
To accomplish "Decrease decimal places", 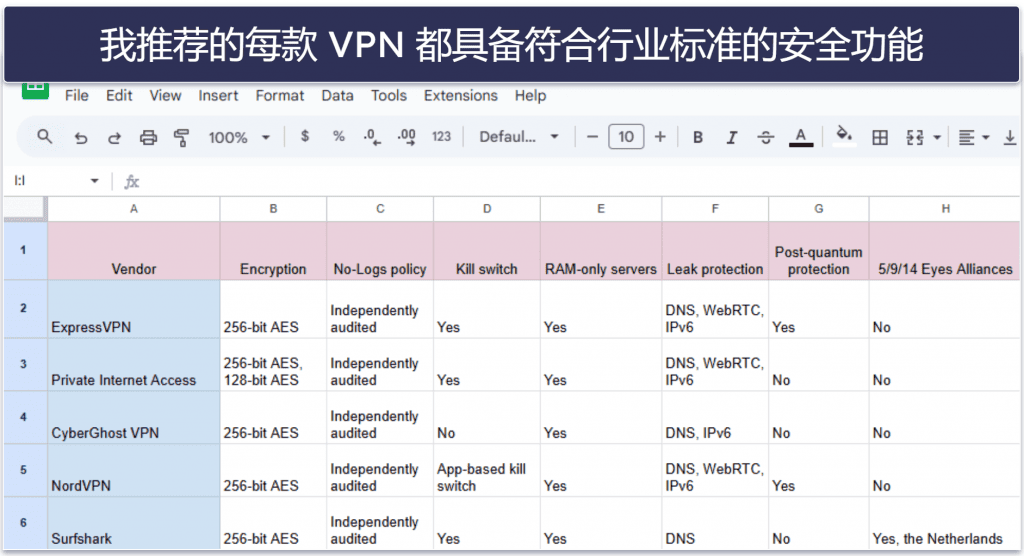I will click(372, 137).
